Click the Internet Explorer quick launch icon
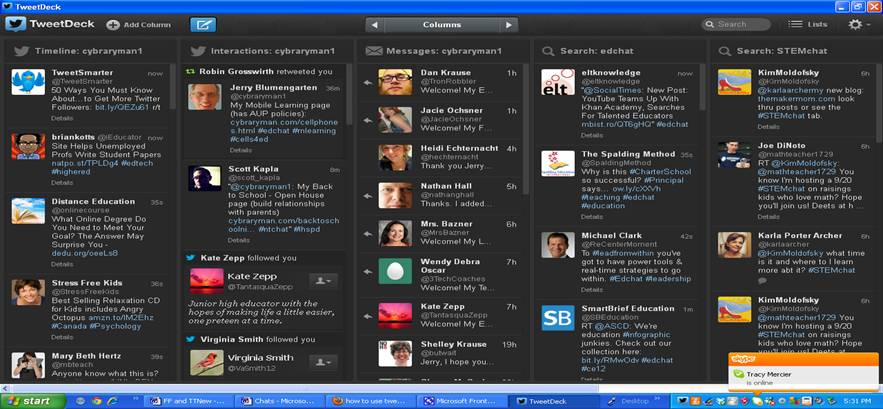The width and height of the screenshot is (883, 409). point(112,401)
